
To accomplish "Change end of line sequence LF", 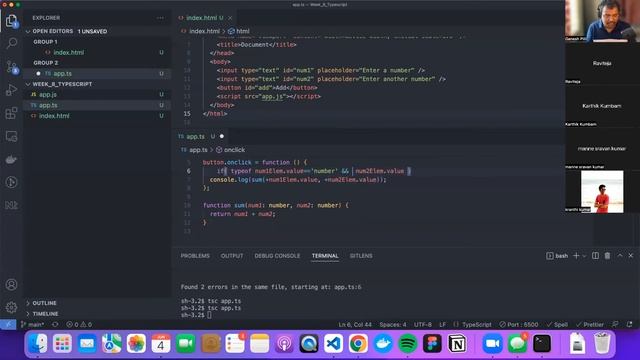I will click(x=442, y=324).
